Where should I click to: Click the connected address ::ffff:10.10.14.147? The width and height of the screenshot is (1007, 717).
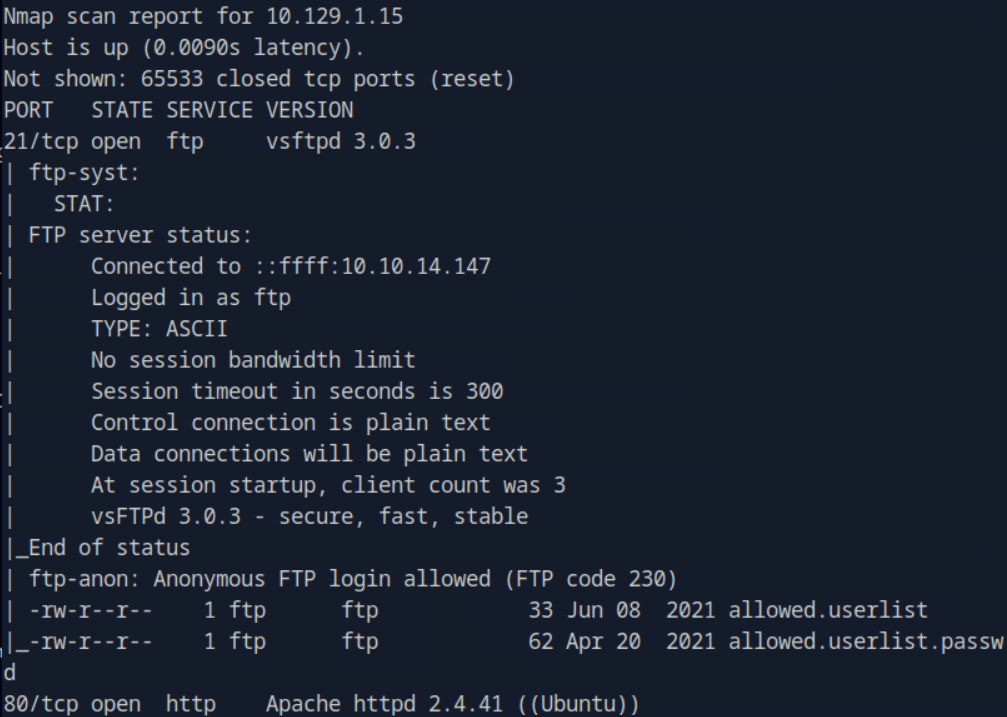tap(366, 266)
